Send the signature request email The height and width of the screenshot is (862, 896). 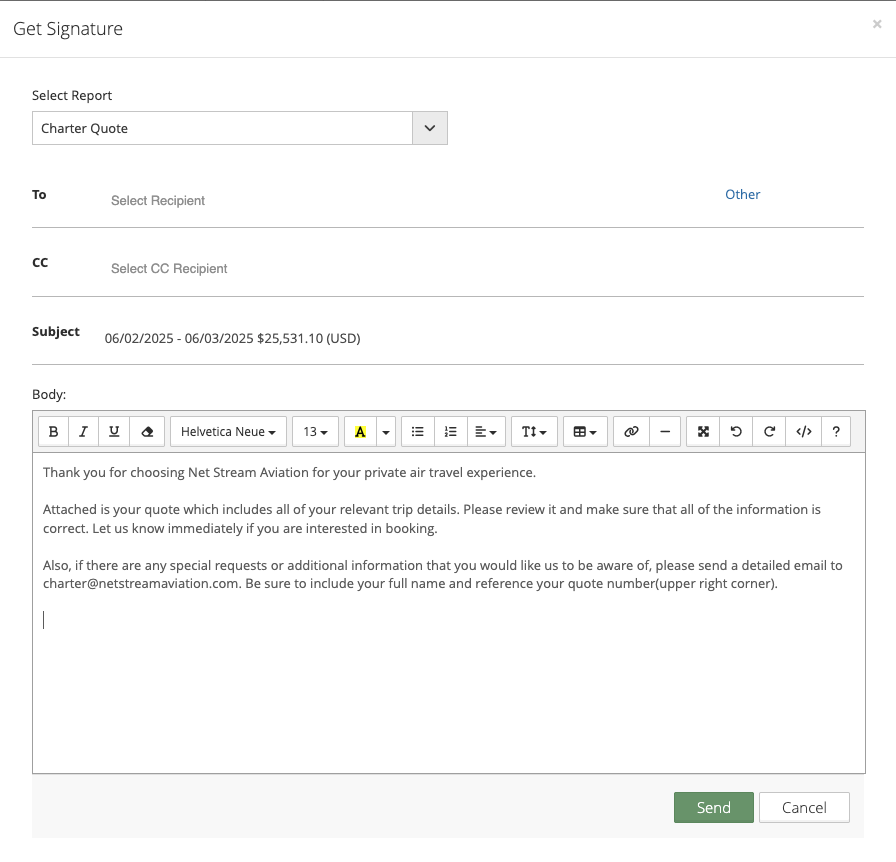(714, 807)
